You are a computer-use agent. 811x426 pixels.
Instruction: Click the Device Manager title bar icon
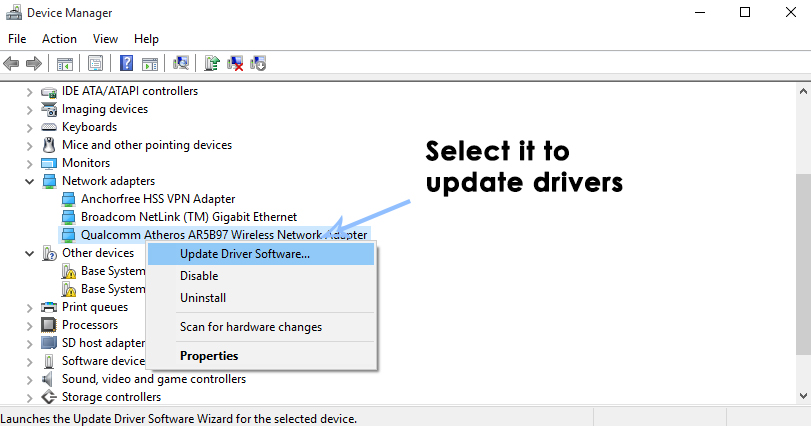(x=13, y=12)
